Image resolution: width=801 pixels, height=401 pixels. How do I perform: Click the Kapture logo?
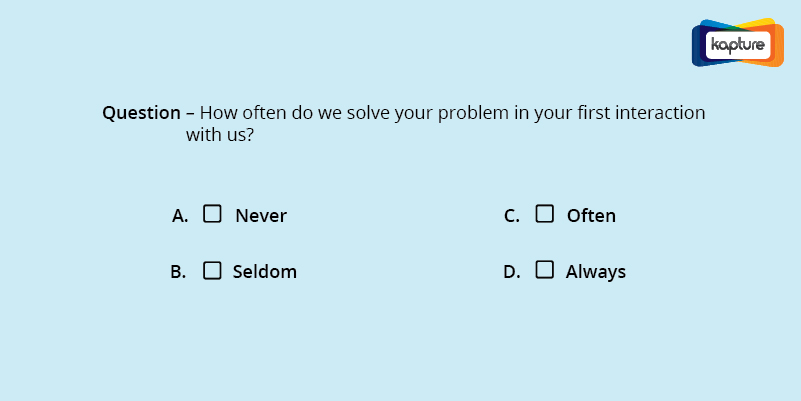[x=738, y=43]
